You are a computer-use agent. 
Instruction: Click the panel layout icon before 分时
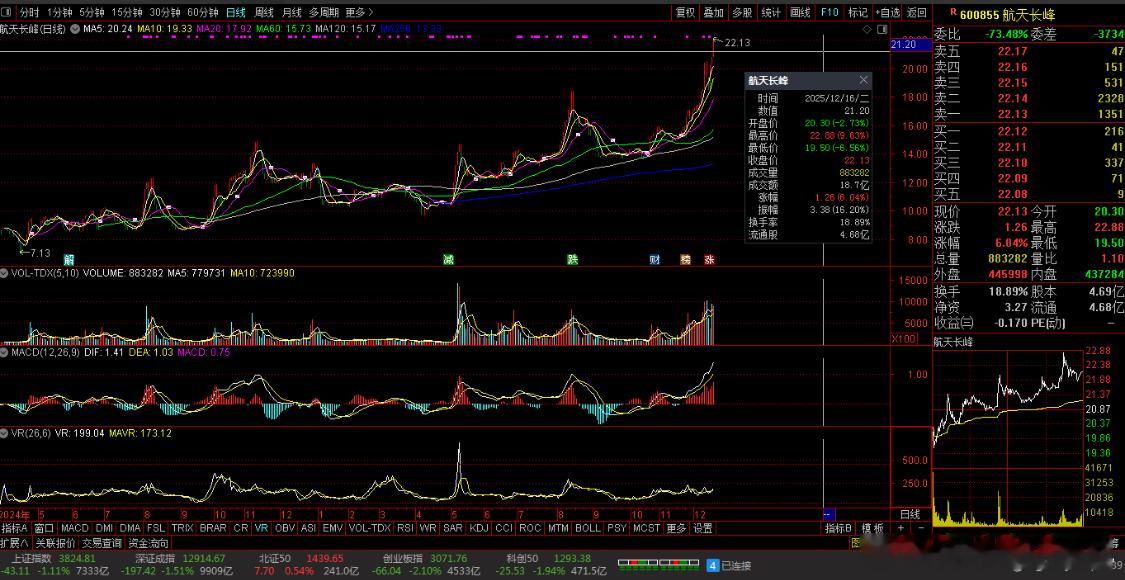[6, 12]
